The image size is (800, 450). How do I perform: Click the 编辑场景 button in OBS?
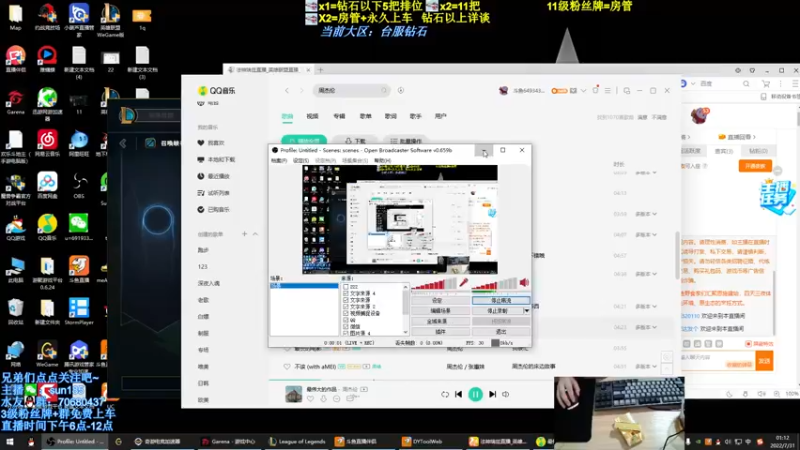coord(440,311)
